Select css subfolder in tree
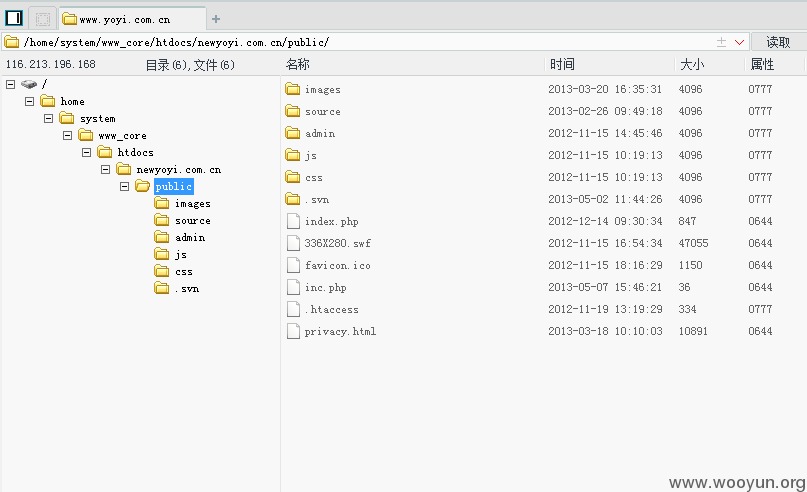Screen dimensions: 807x492 184,272
